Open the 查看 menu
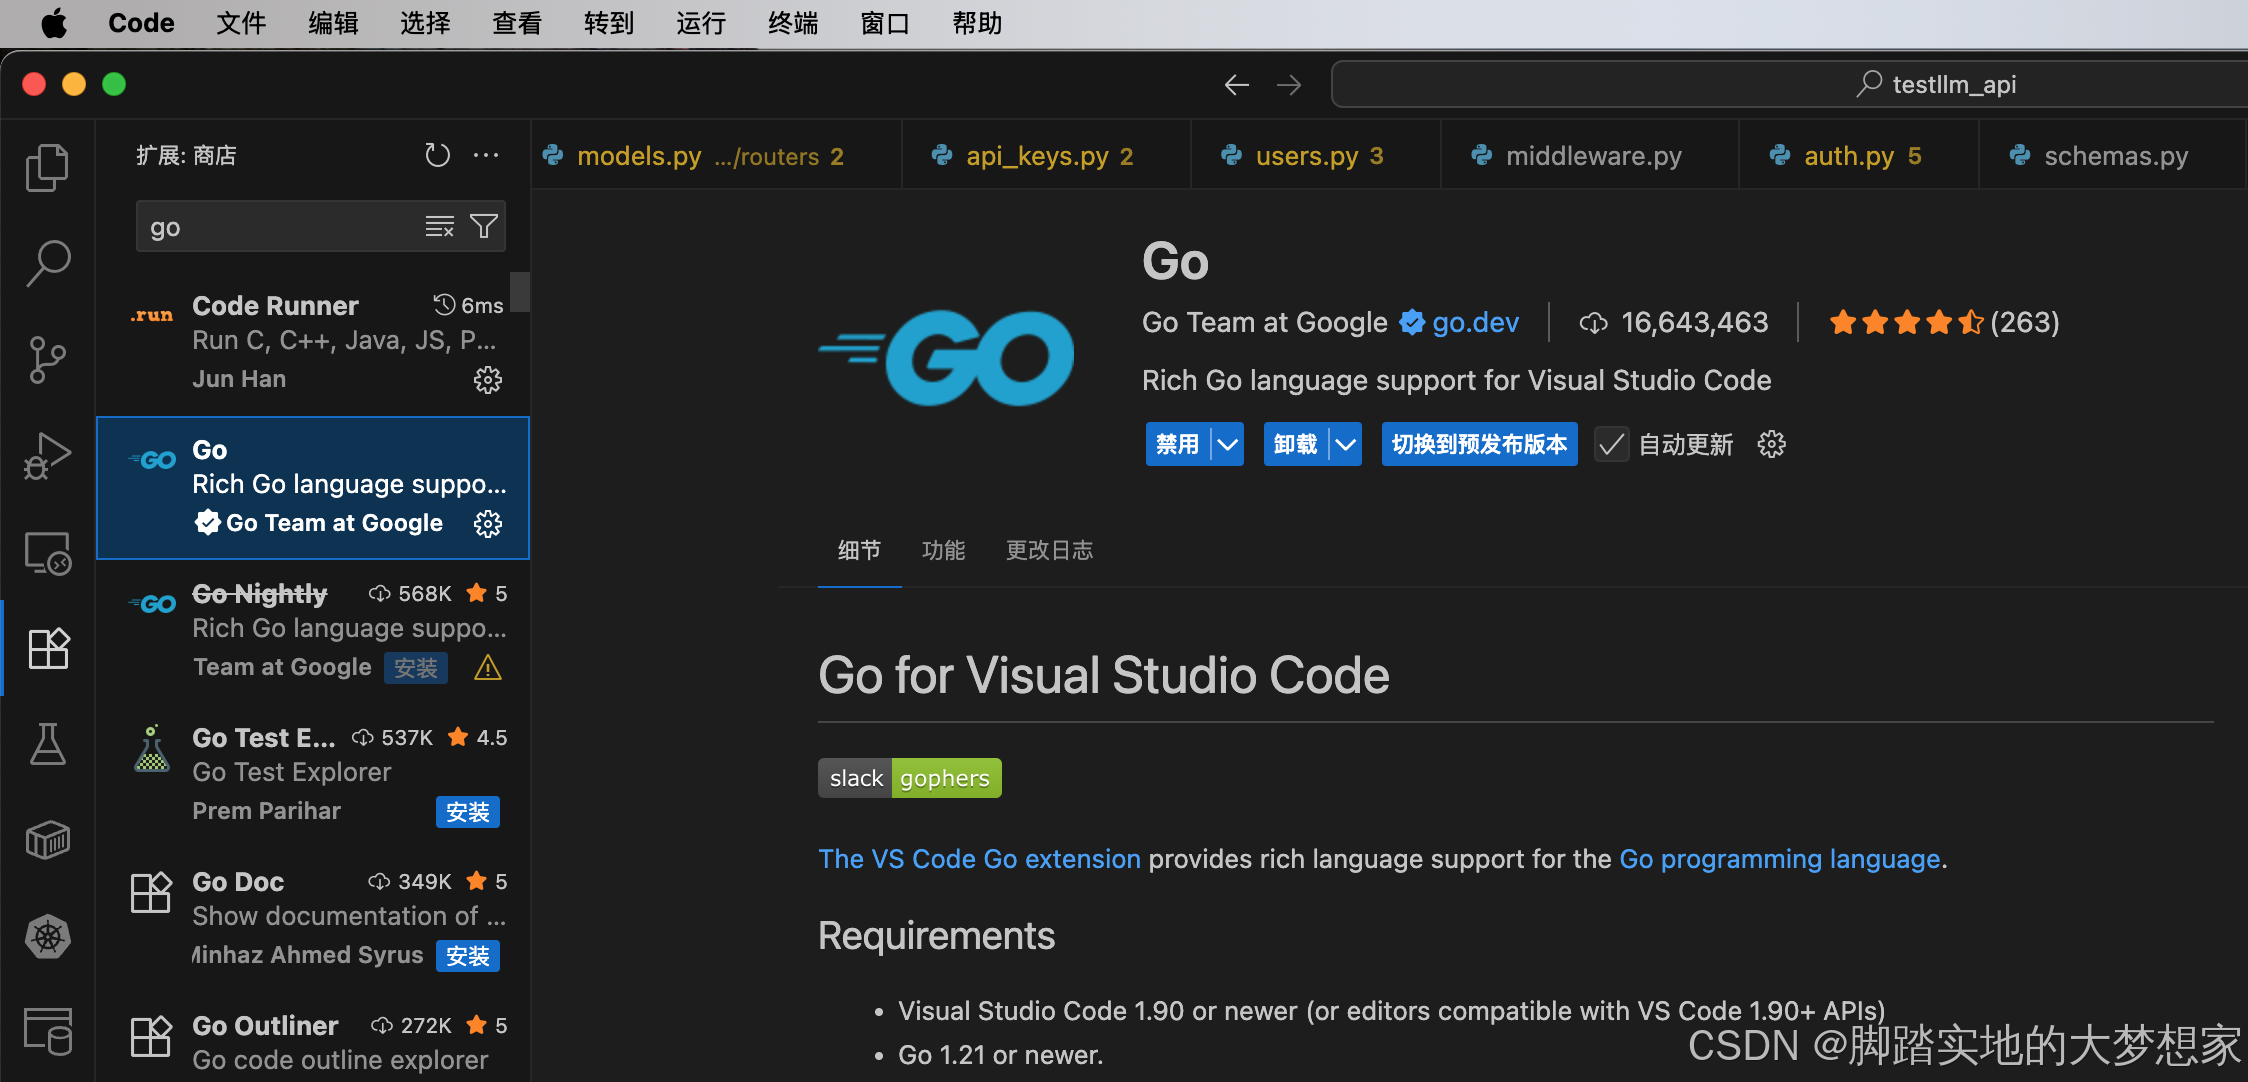Viewport: 2248px width, 1082px height. coord(517,23)
